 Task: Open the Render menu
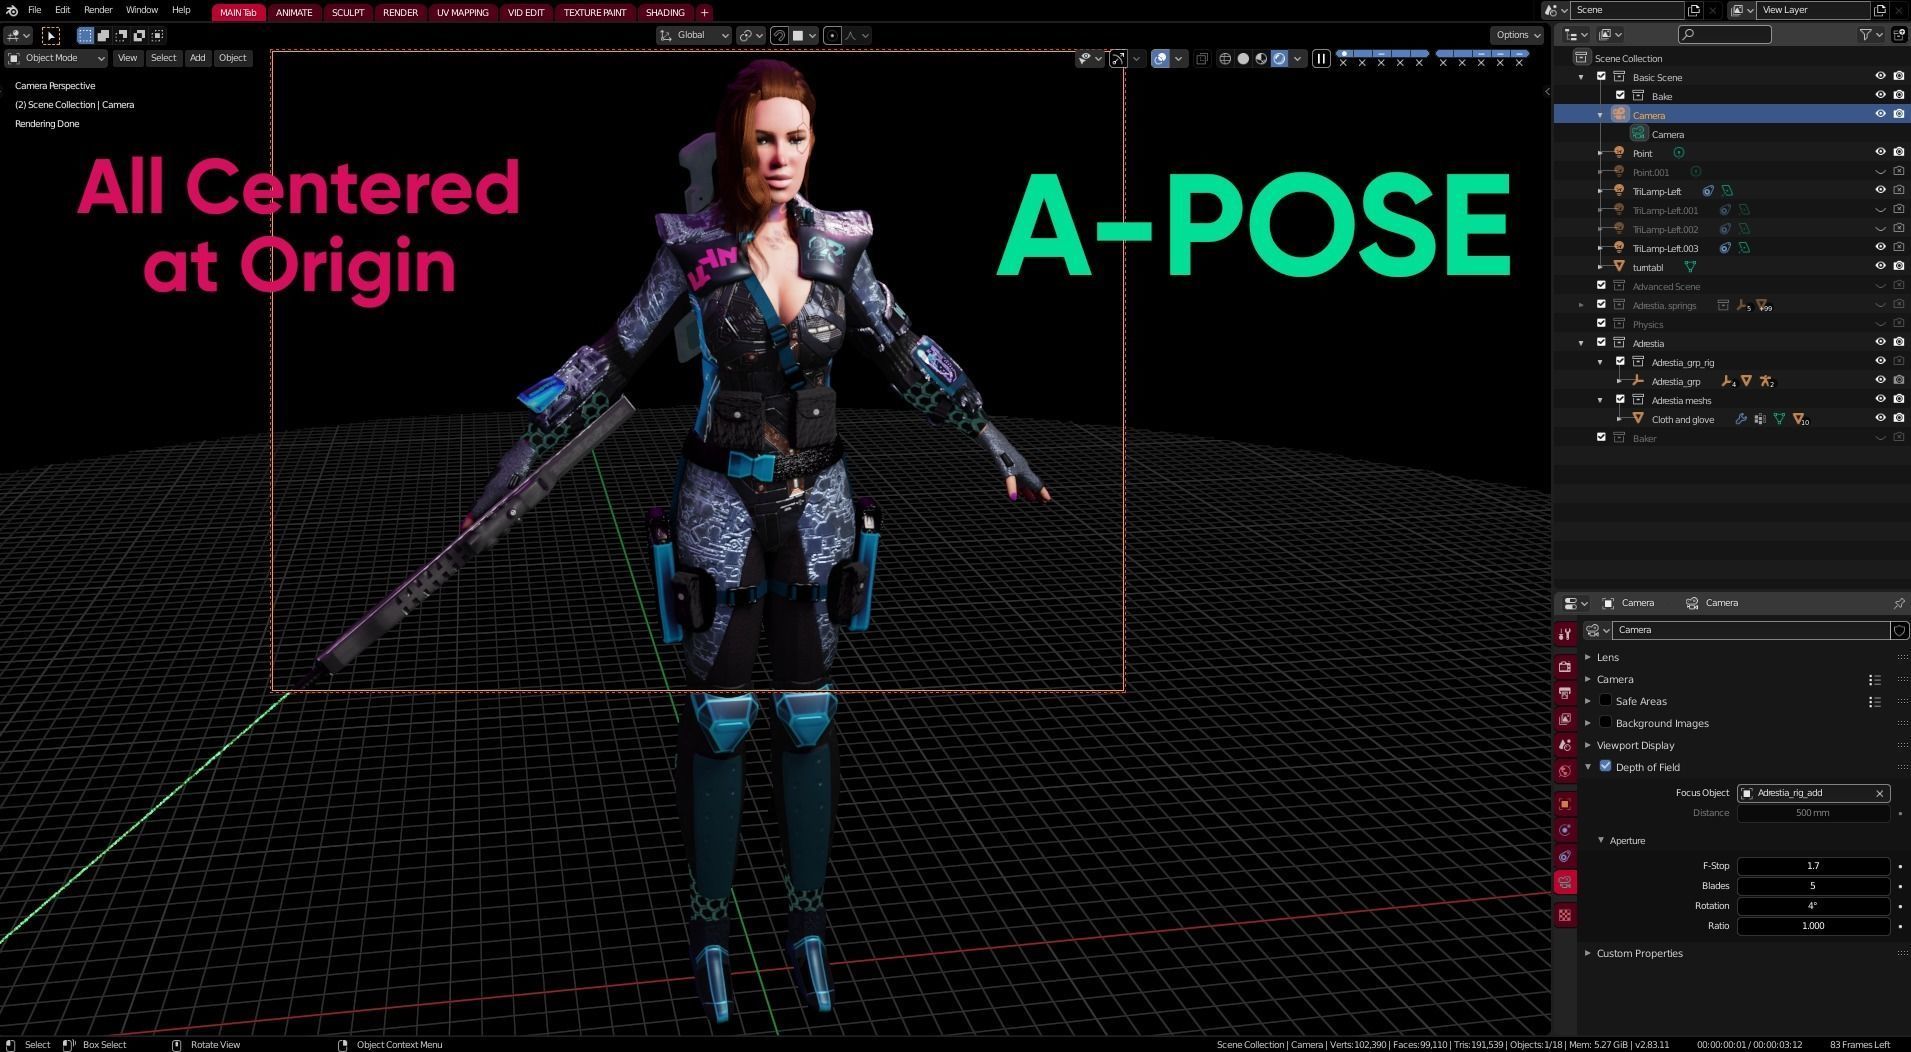coord(98,10)
